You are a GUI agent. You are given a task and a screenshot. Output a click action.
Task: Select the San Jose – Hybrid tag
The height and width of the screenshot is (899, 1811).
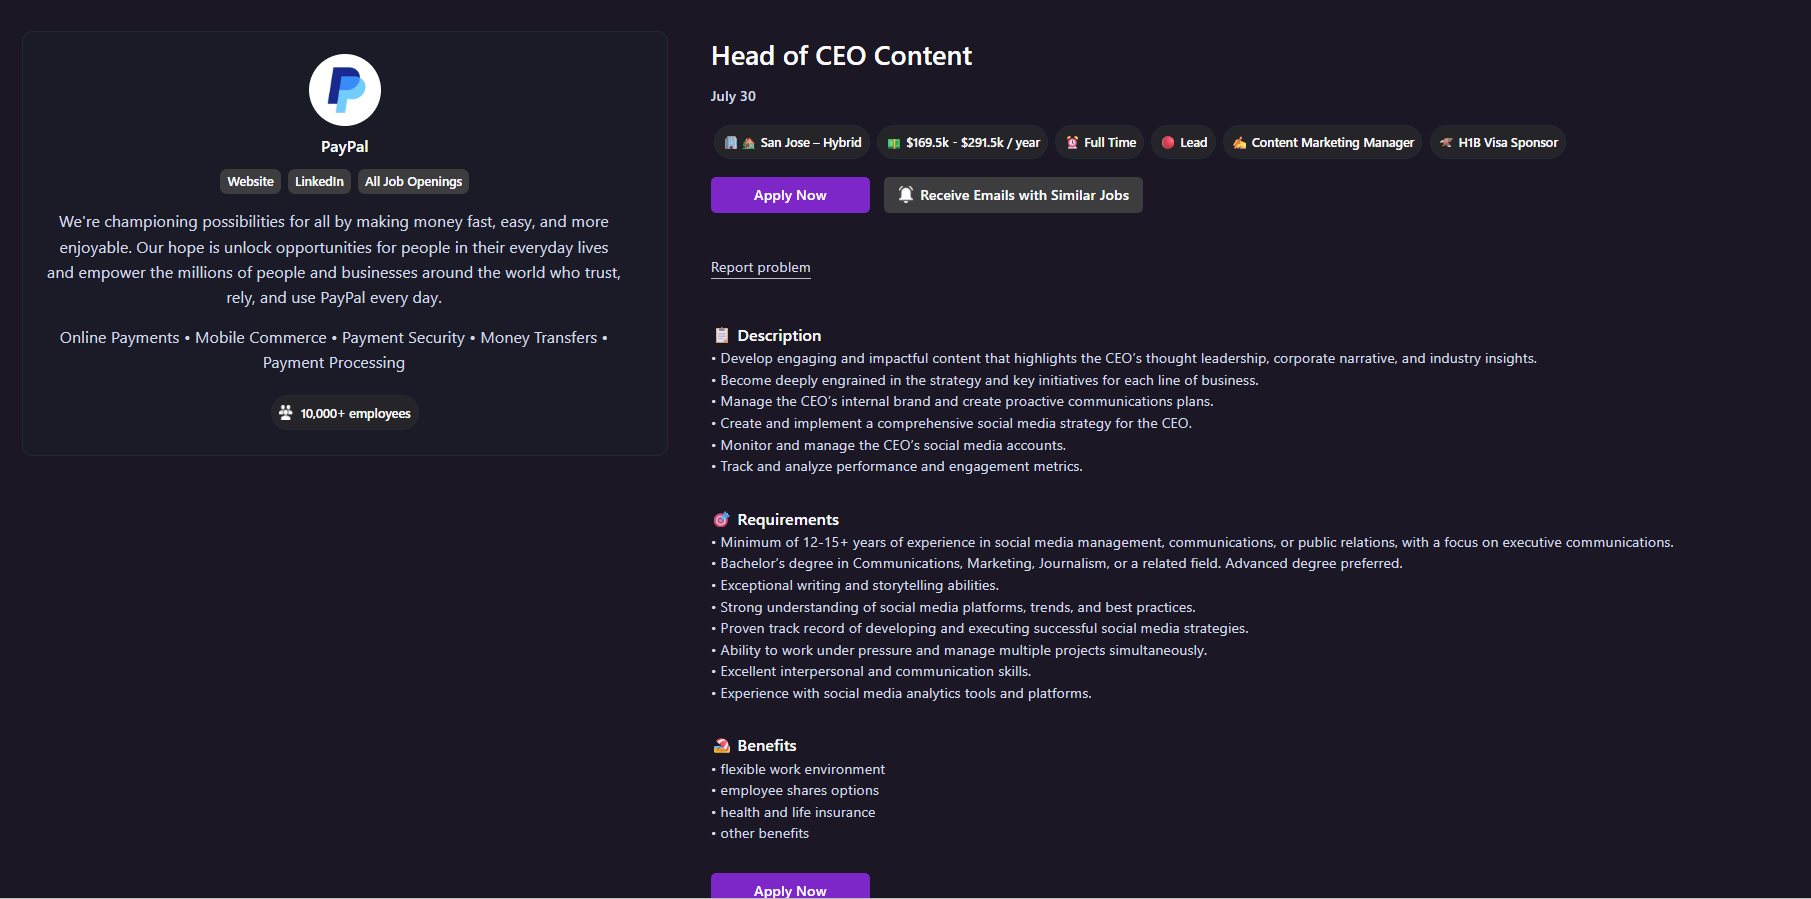pyautogui.click(x=791, y=142)
